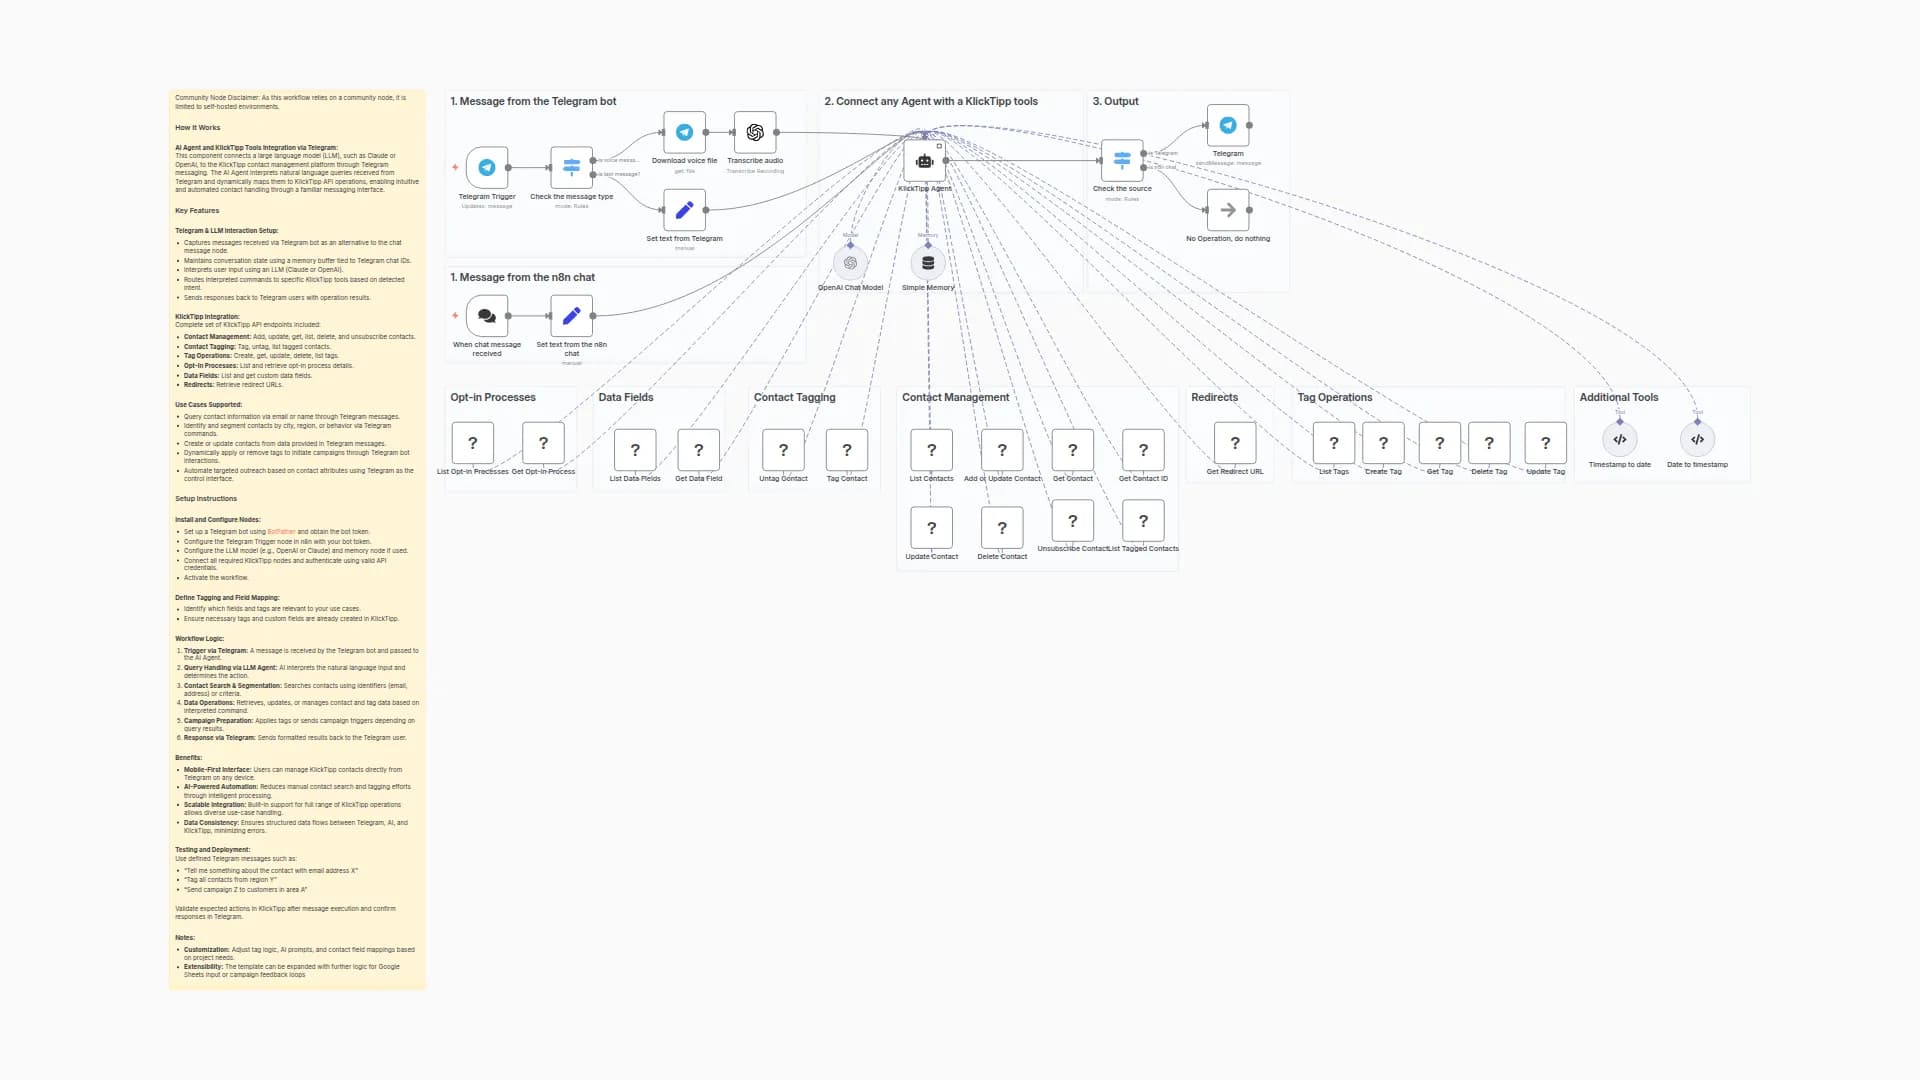Open the When chat message received node
Screen dimensions: 1920x1080
point(487,316)
